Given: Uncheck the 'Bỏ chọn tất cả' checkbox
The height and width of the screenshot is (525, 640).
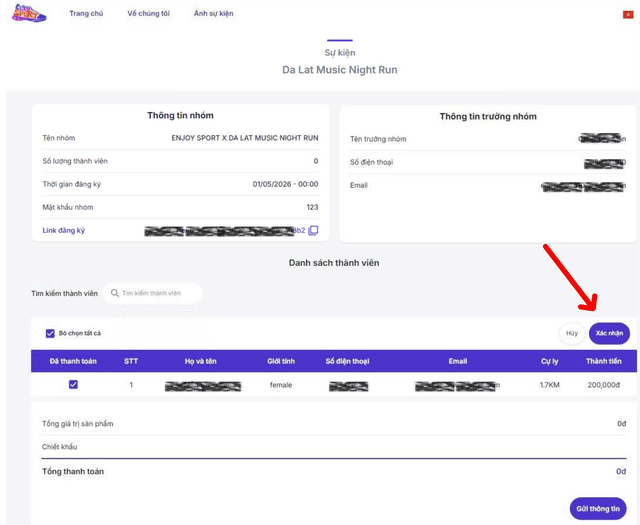Looking at the screenshot, I should point(50,333).
